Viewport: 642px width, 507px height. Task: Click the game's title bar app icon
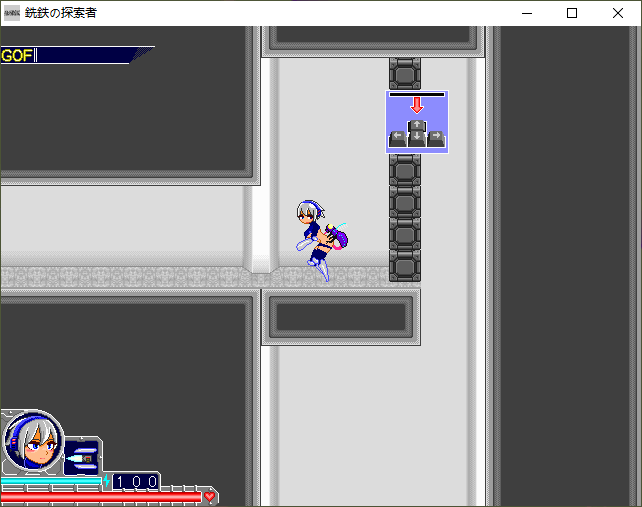pyautogui.click(x=12, y=13)
